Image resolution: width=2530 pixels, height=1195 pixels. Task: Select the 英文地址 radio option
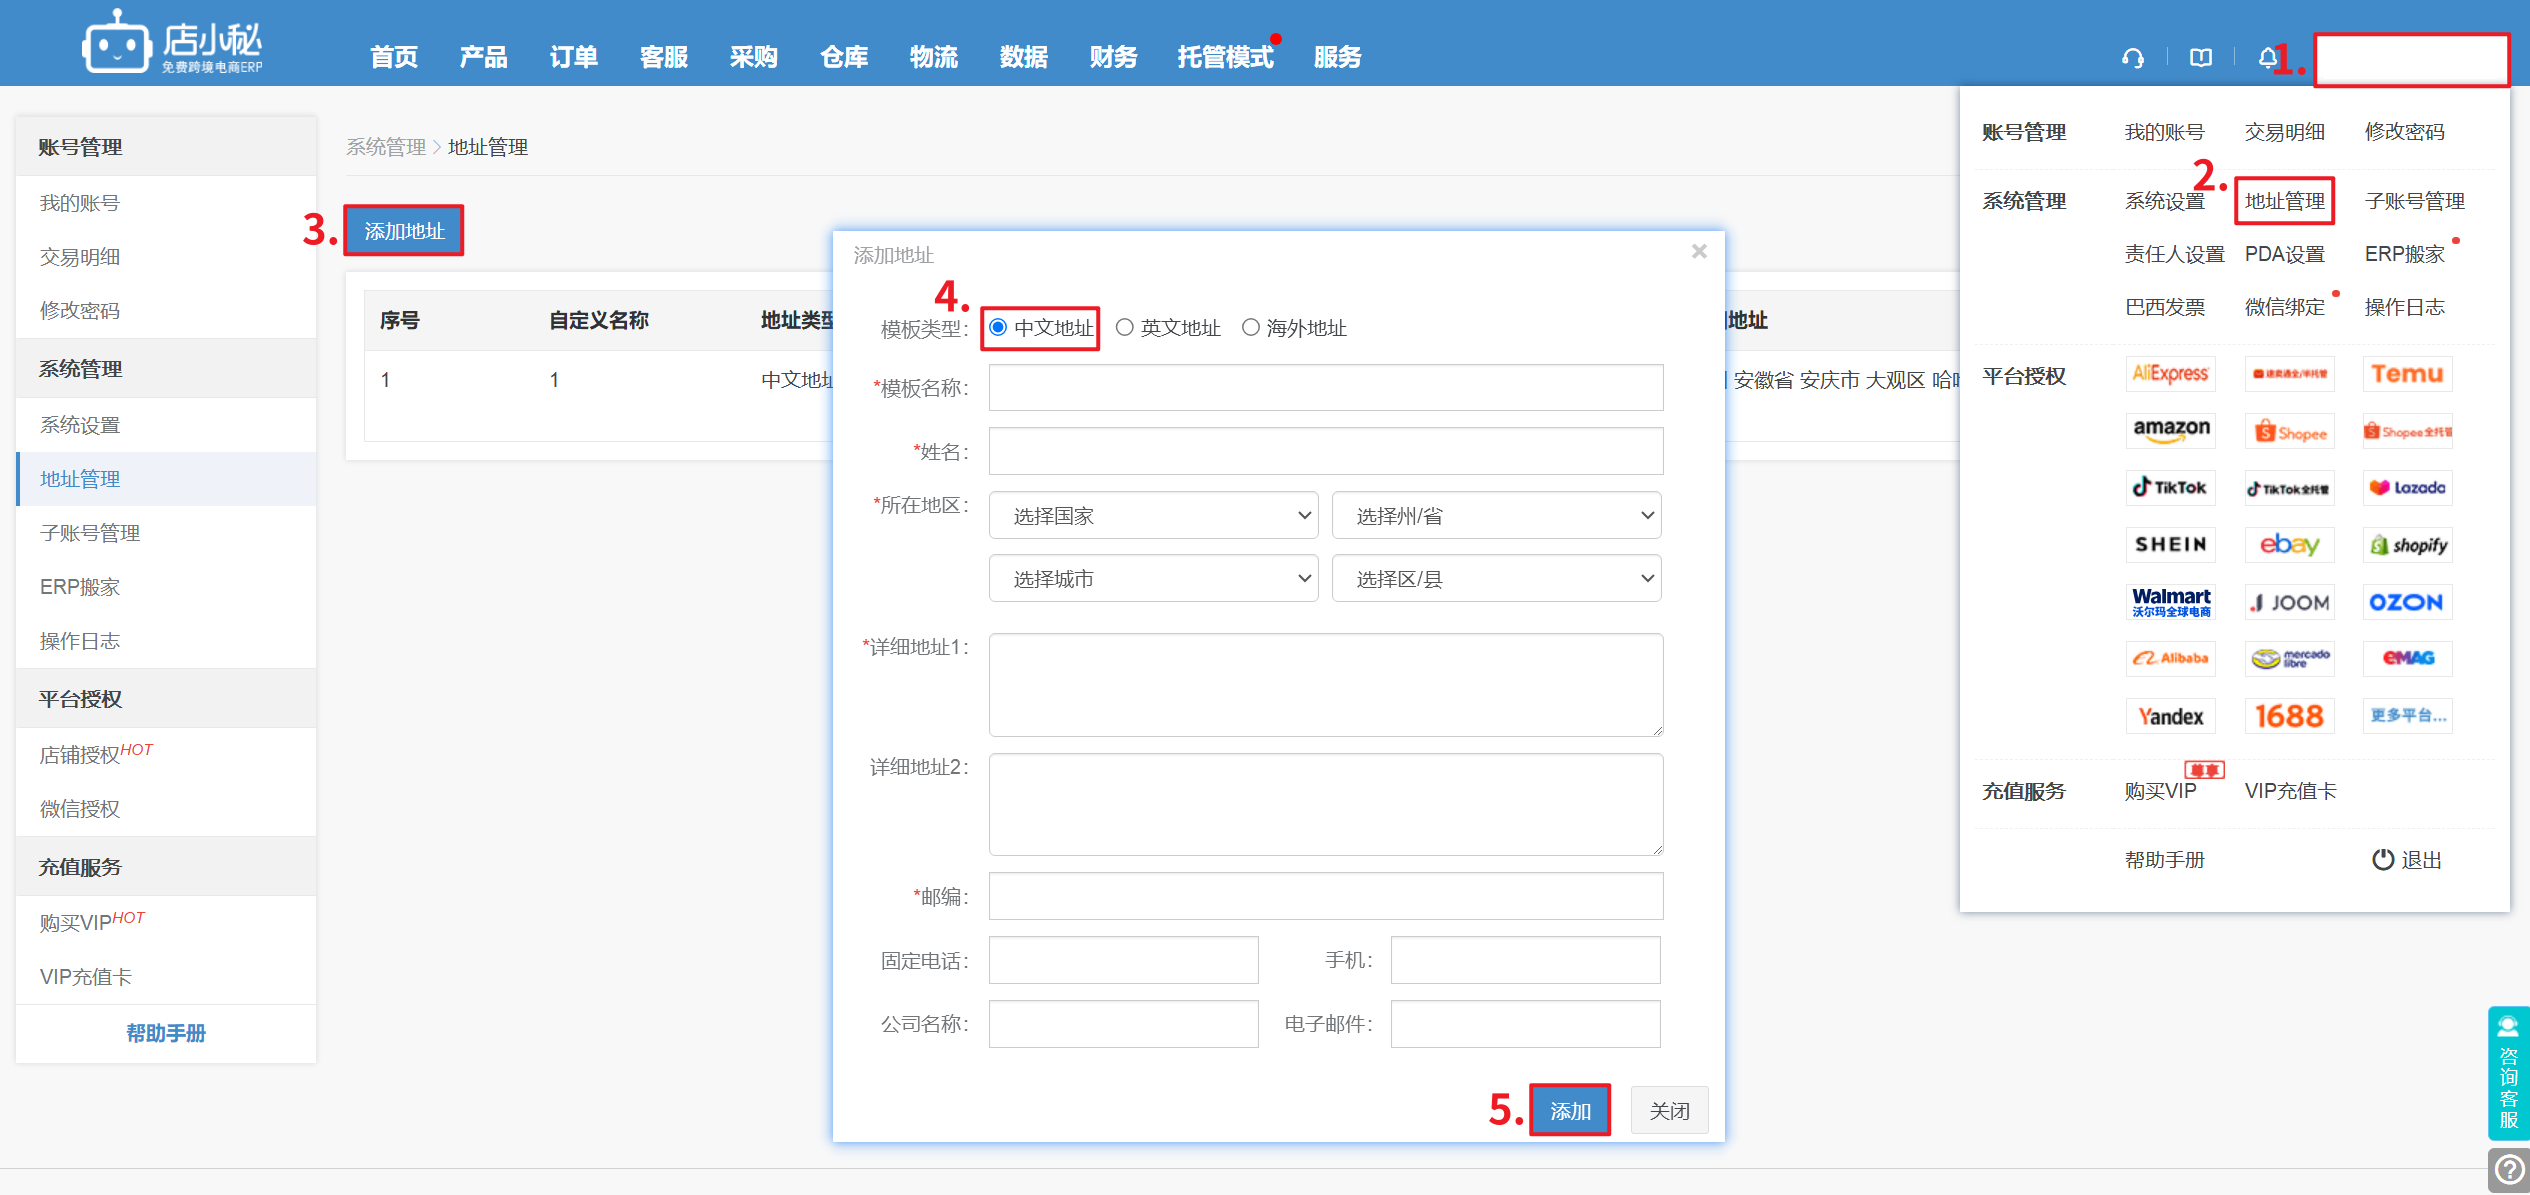[x=1125, y=328]
